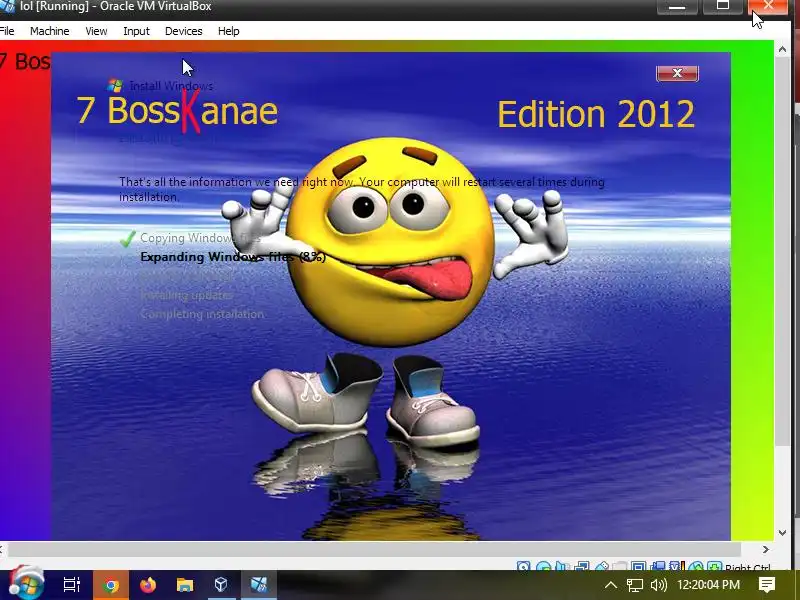Expand hidden system tray icons chevron

coord(611,585)
